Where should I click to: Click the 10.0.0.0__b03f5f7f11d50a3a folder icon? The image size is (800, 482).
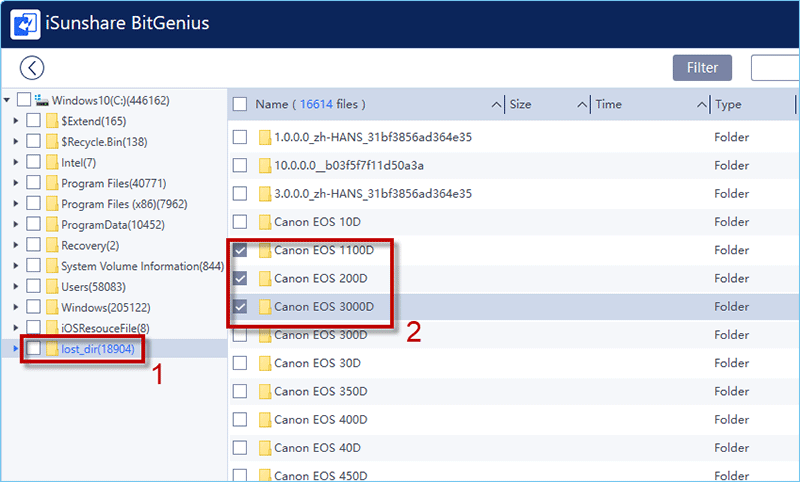point(265,165)
